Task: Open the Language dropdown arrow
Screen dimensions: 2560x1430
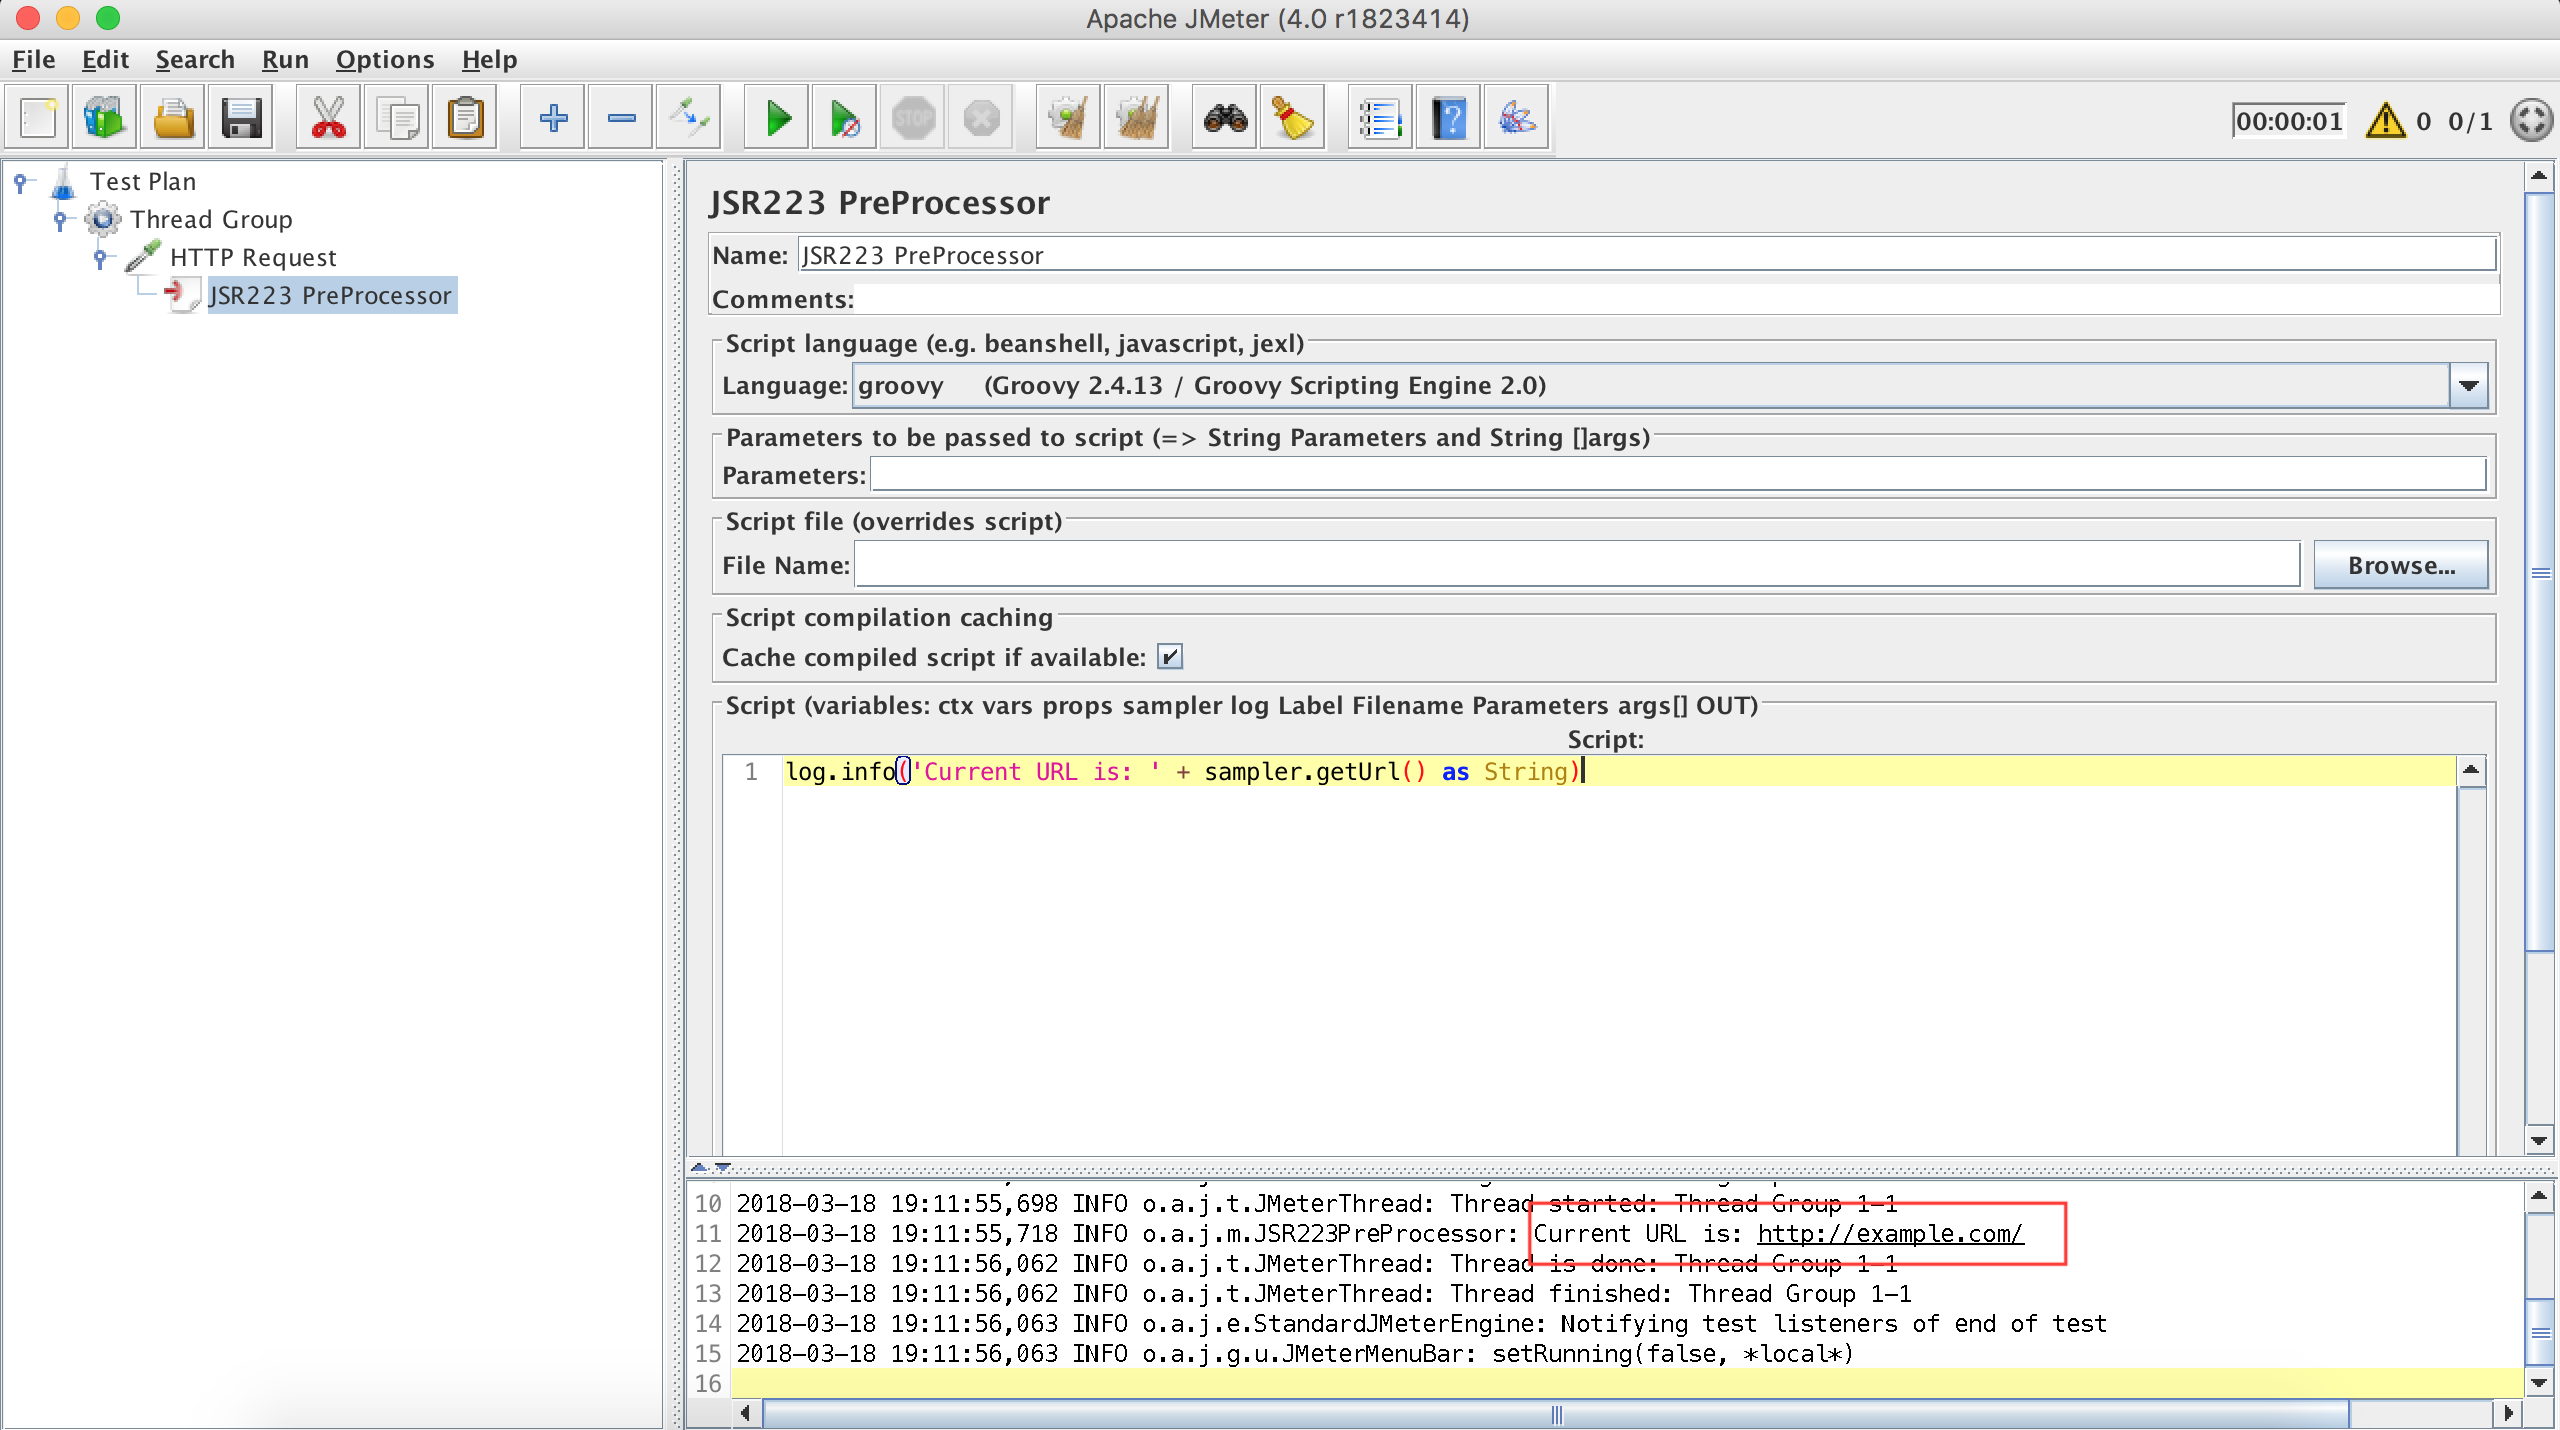Action: [x=2469, y=386]
